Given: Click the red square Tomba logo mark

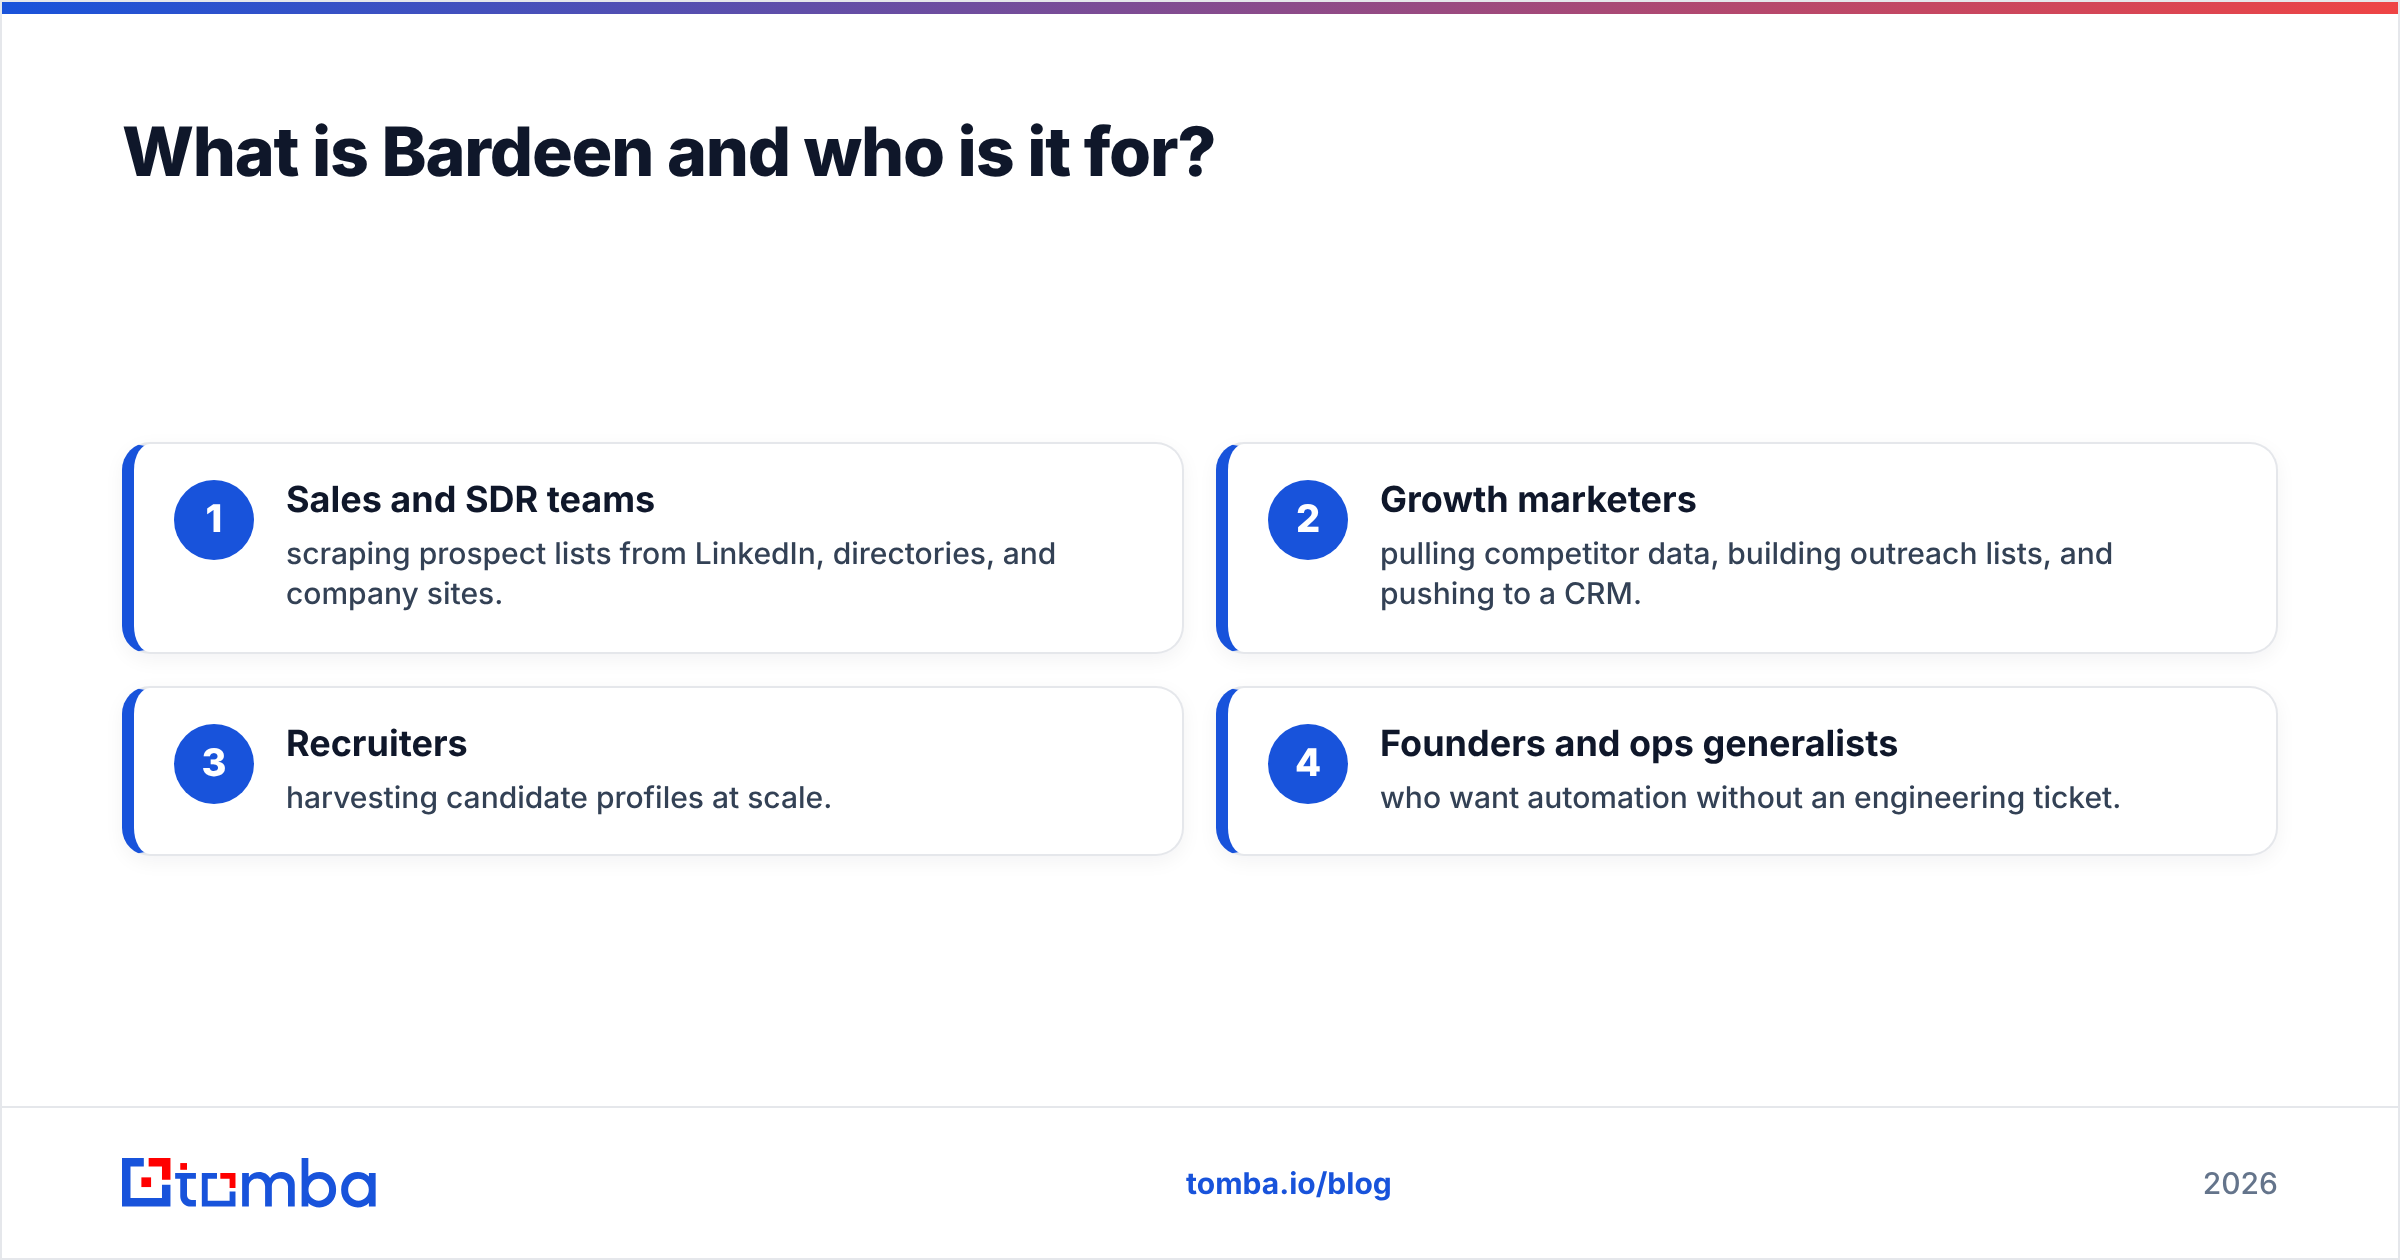Looking at the screenshot, I should click(x=147, y=1183).
